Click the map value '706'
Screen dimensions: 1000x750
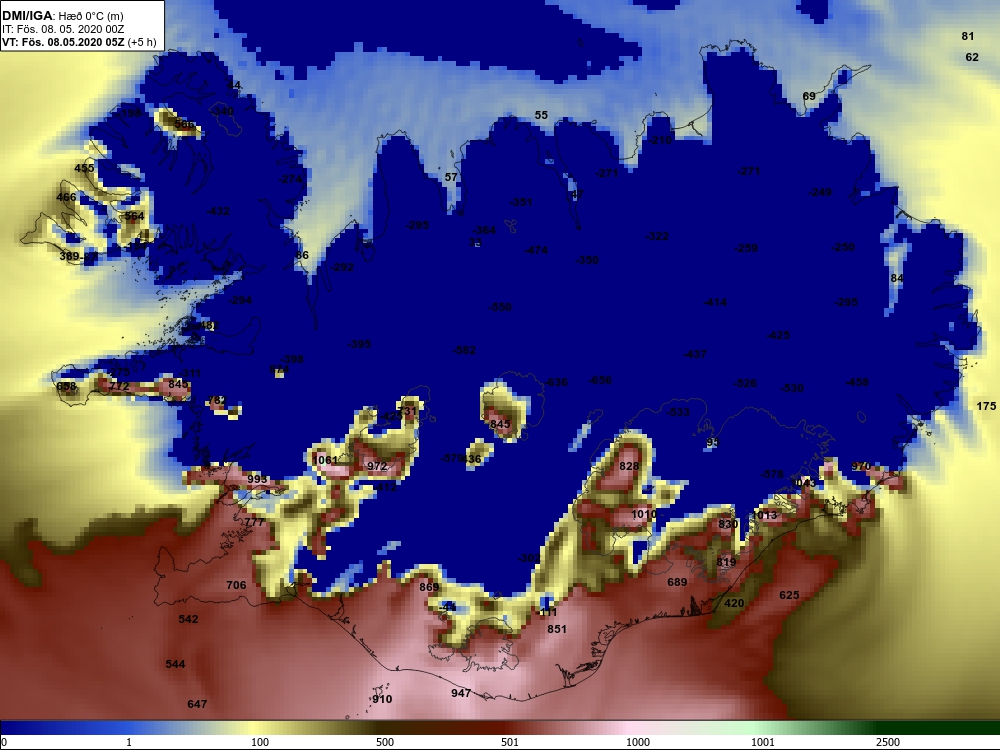(x=236, y=585)
